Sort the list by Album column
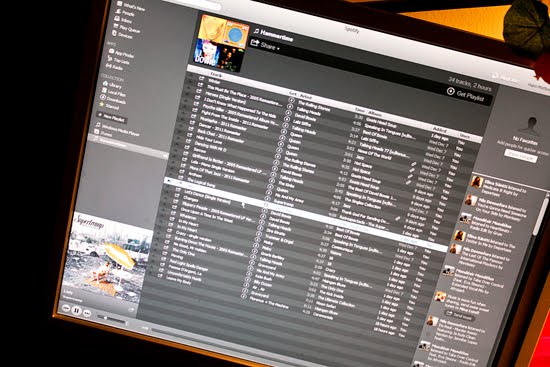 click(374, 113)
